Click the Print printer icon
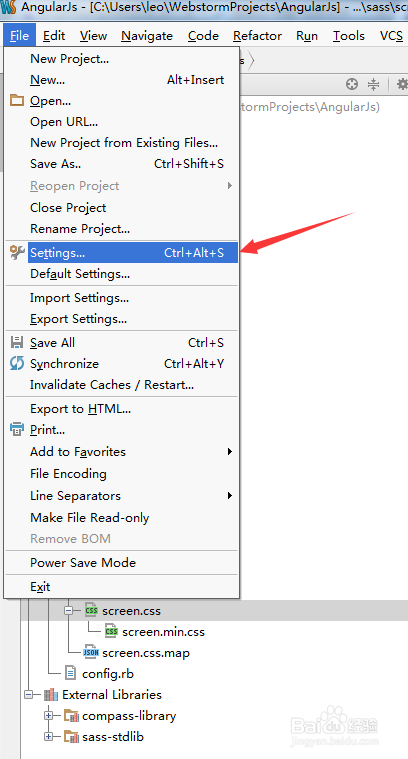The width and height of the screenshot is (408, 759). (17, 429)
